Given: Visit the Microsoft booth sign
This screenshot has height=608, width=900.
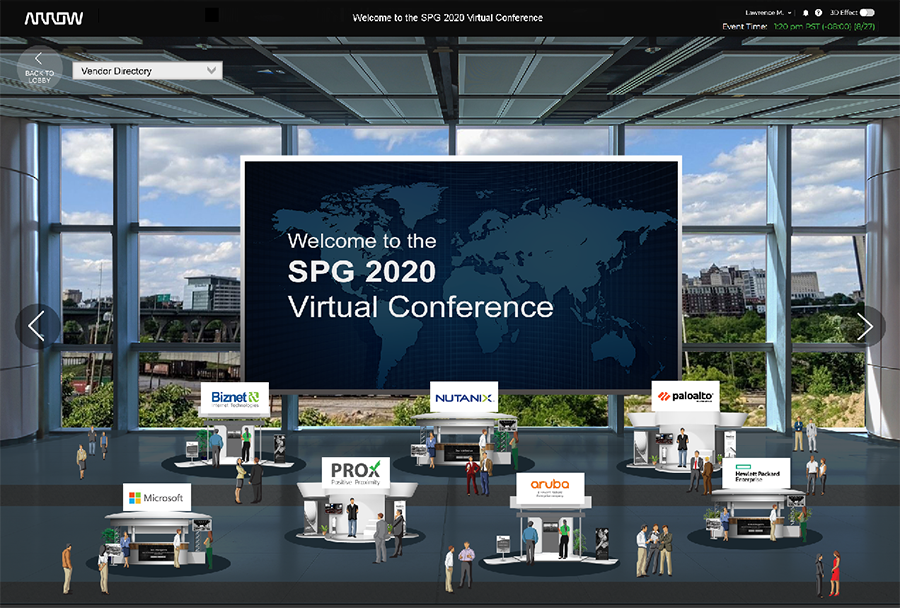Looking at the screenshot, I should coord(157,498).
